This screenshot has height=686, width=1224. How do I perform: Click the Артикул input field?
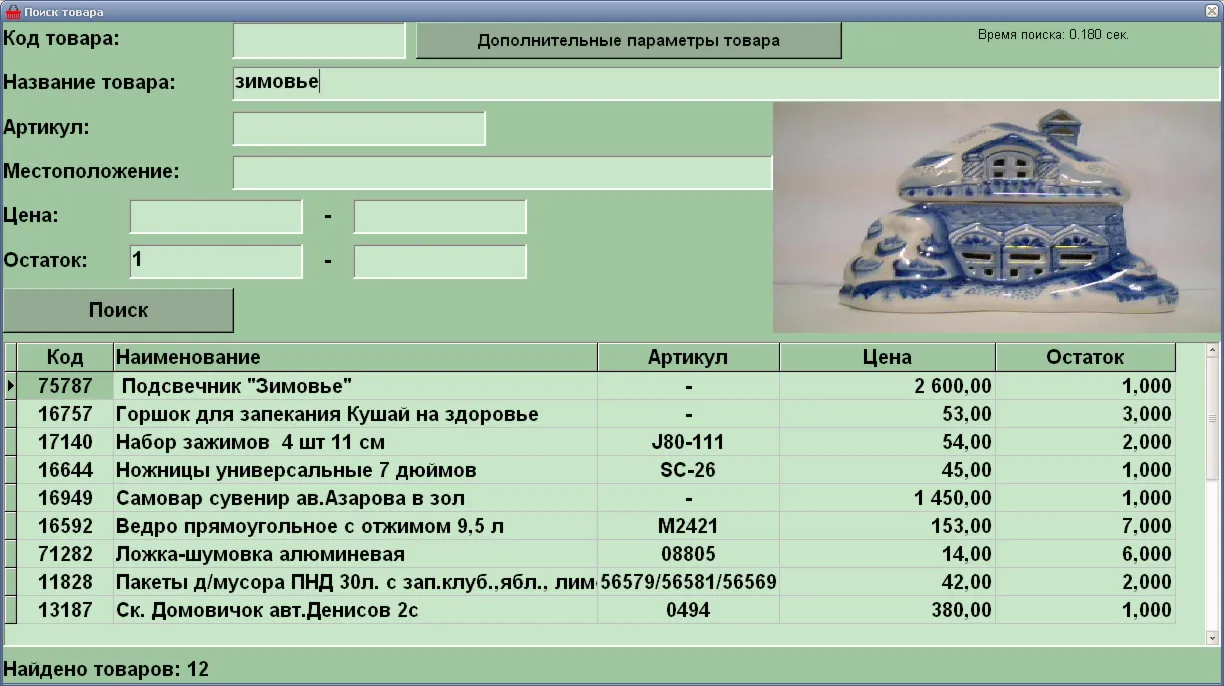[x=359, y=129]
